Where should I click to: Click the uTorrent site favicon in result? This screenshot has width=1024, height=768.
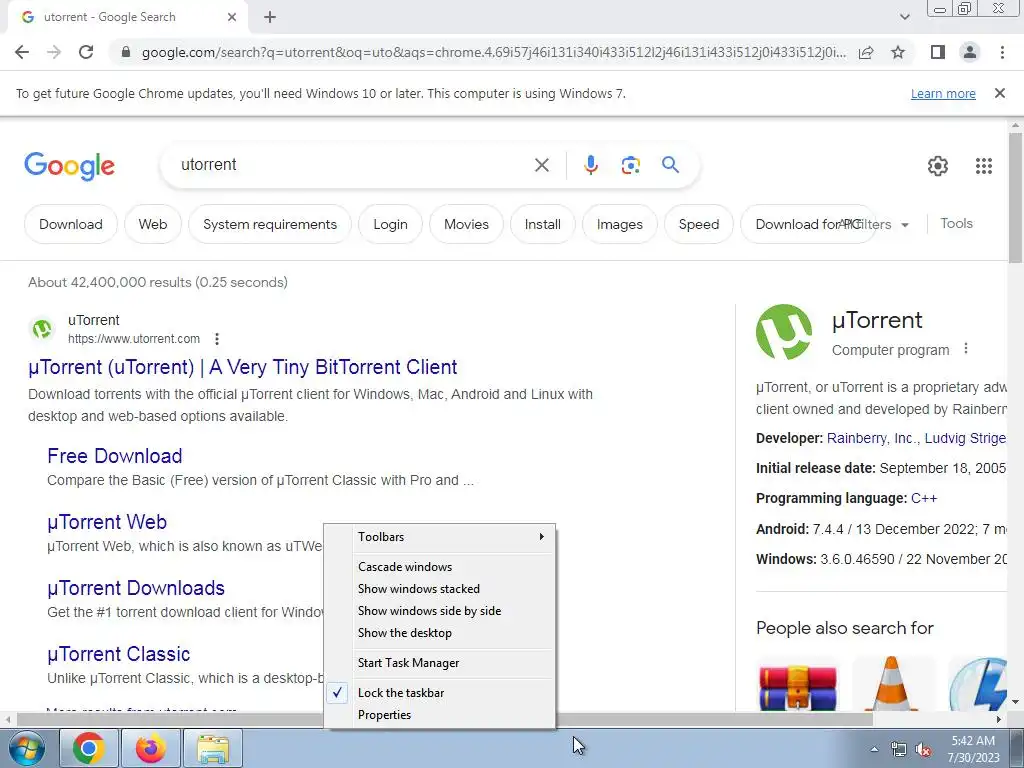[42, 328]
